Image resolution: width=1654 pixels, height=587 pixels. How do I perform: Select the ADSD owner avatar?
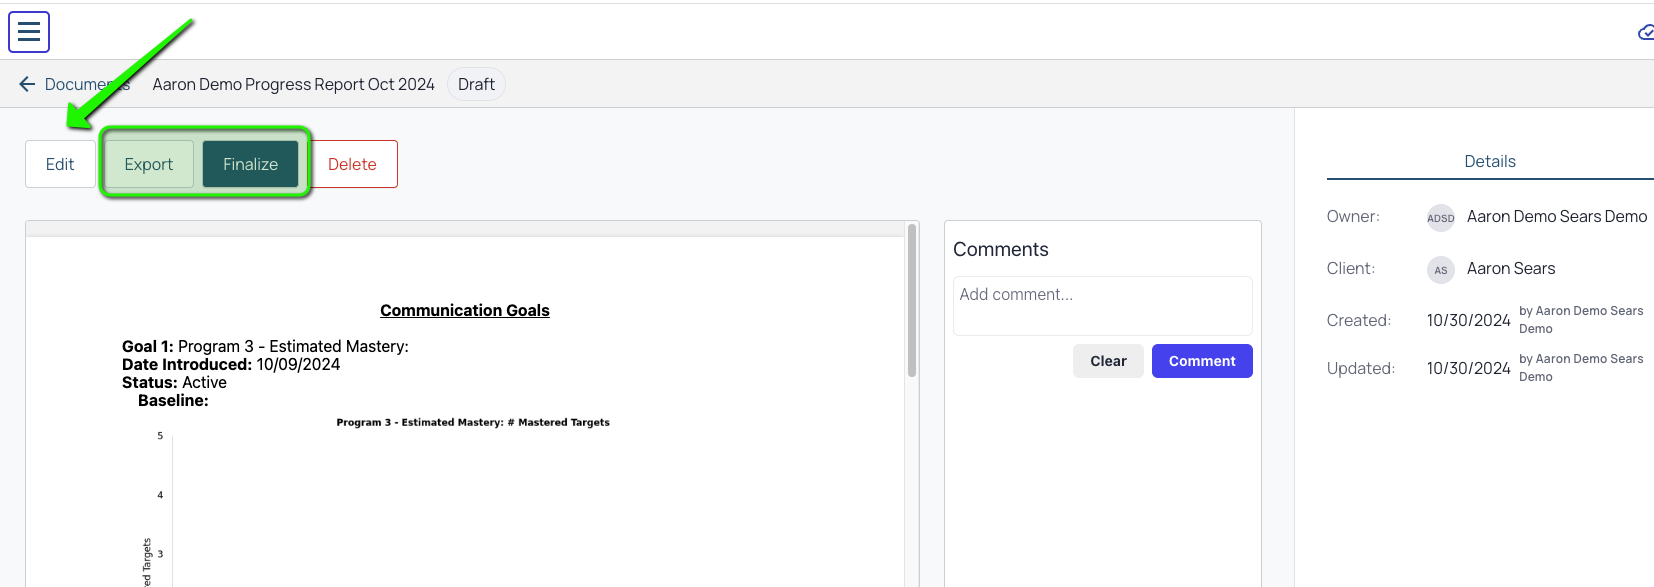[x=1440, y=217]
